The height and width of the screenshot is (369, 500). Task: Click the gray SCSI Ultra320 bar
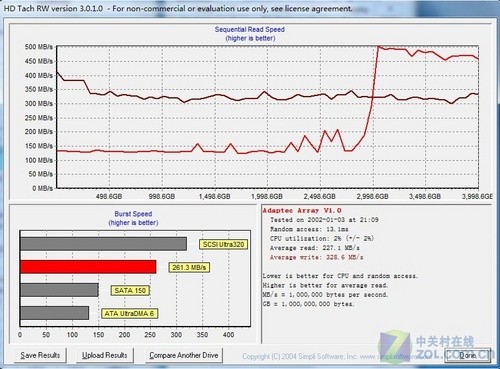point(103,244)
